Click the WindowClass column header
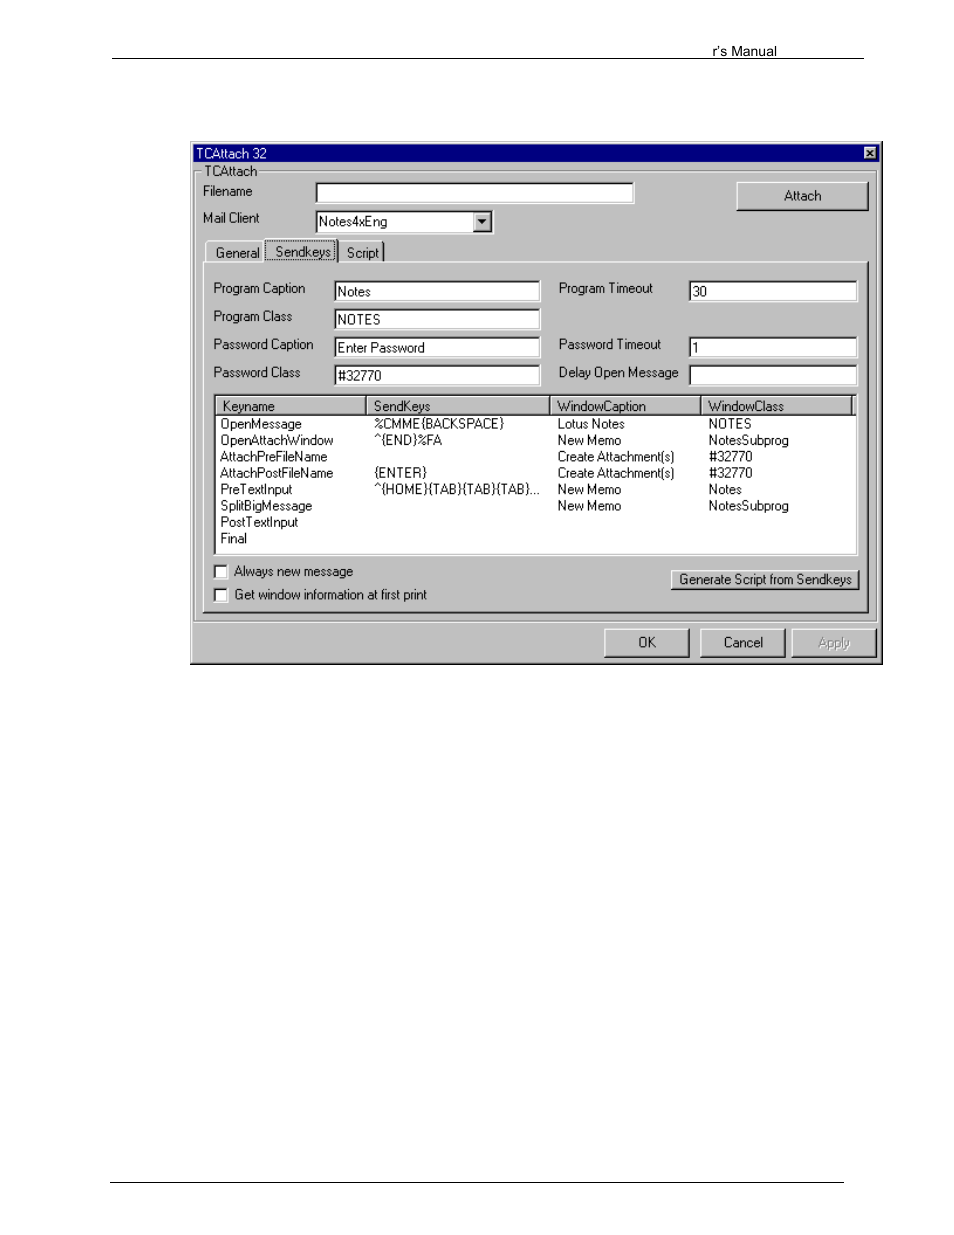 point(777,406)
